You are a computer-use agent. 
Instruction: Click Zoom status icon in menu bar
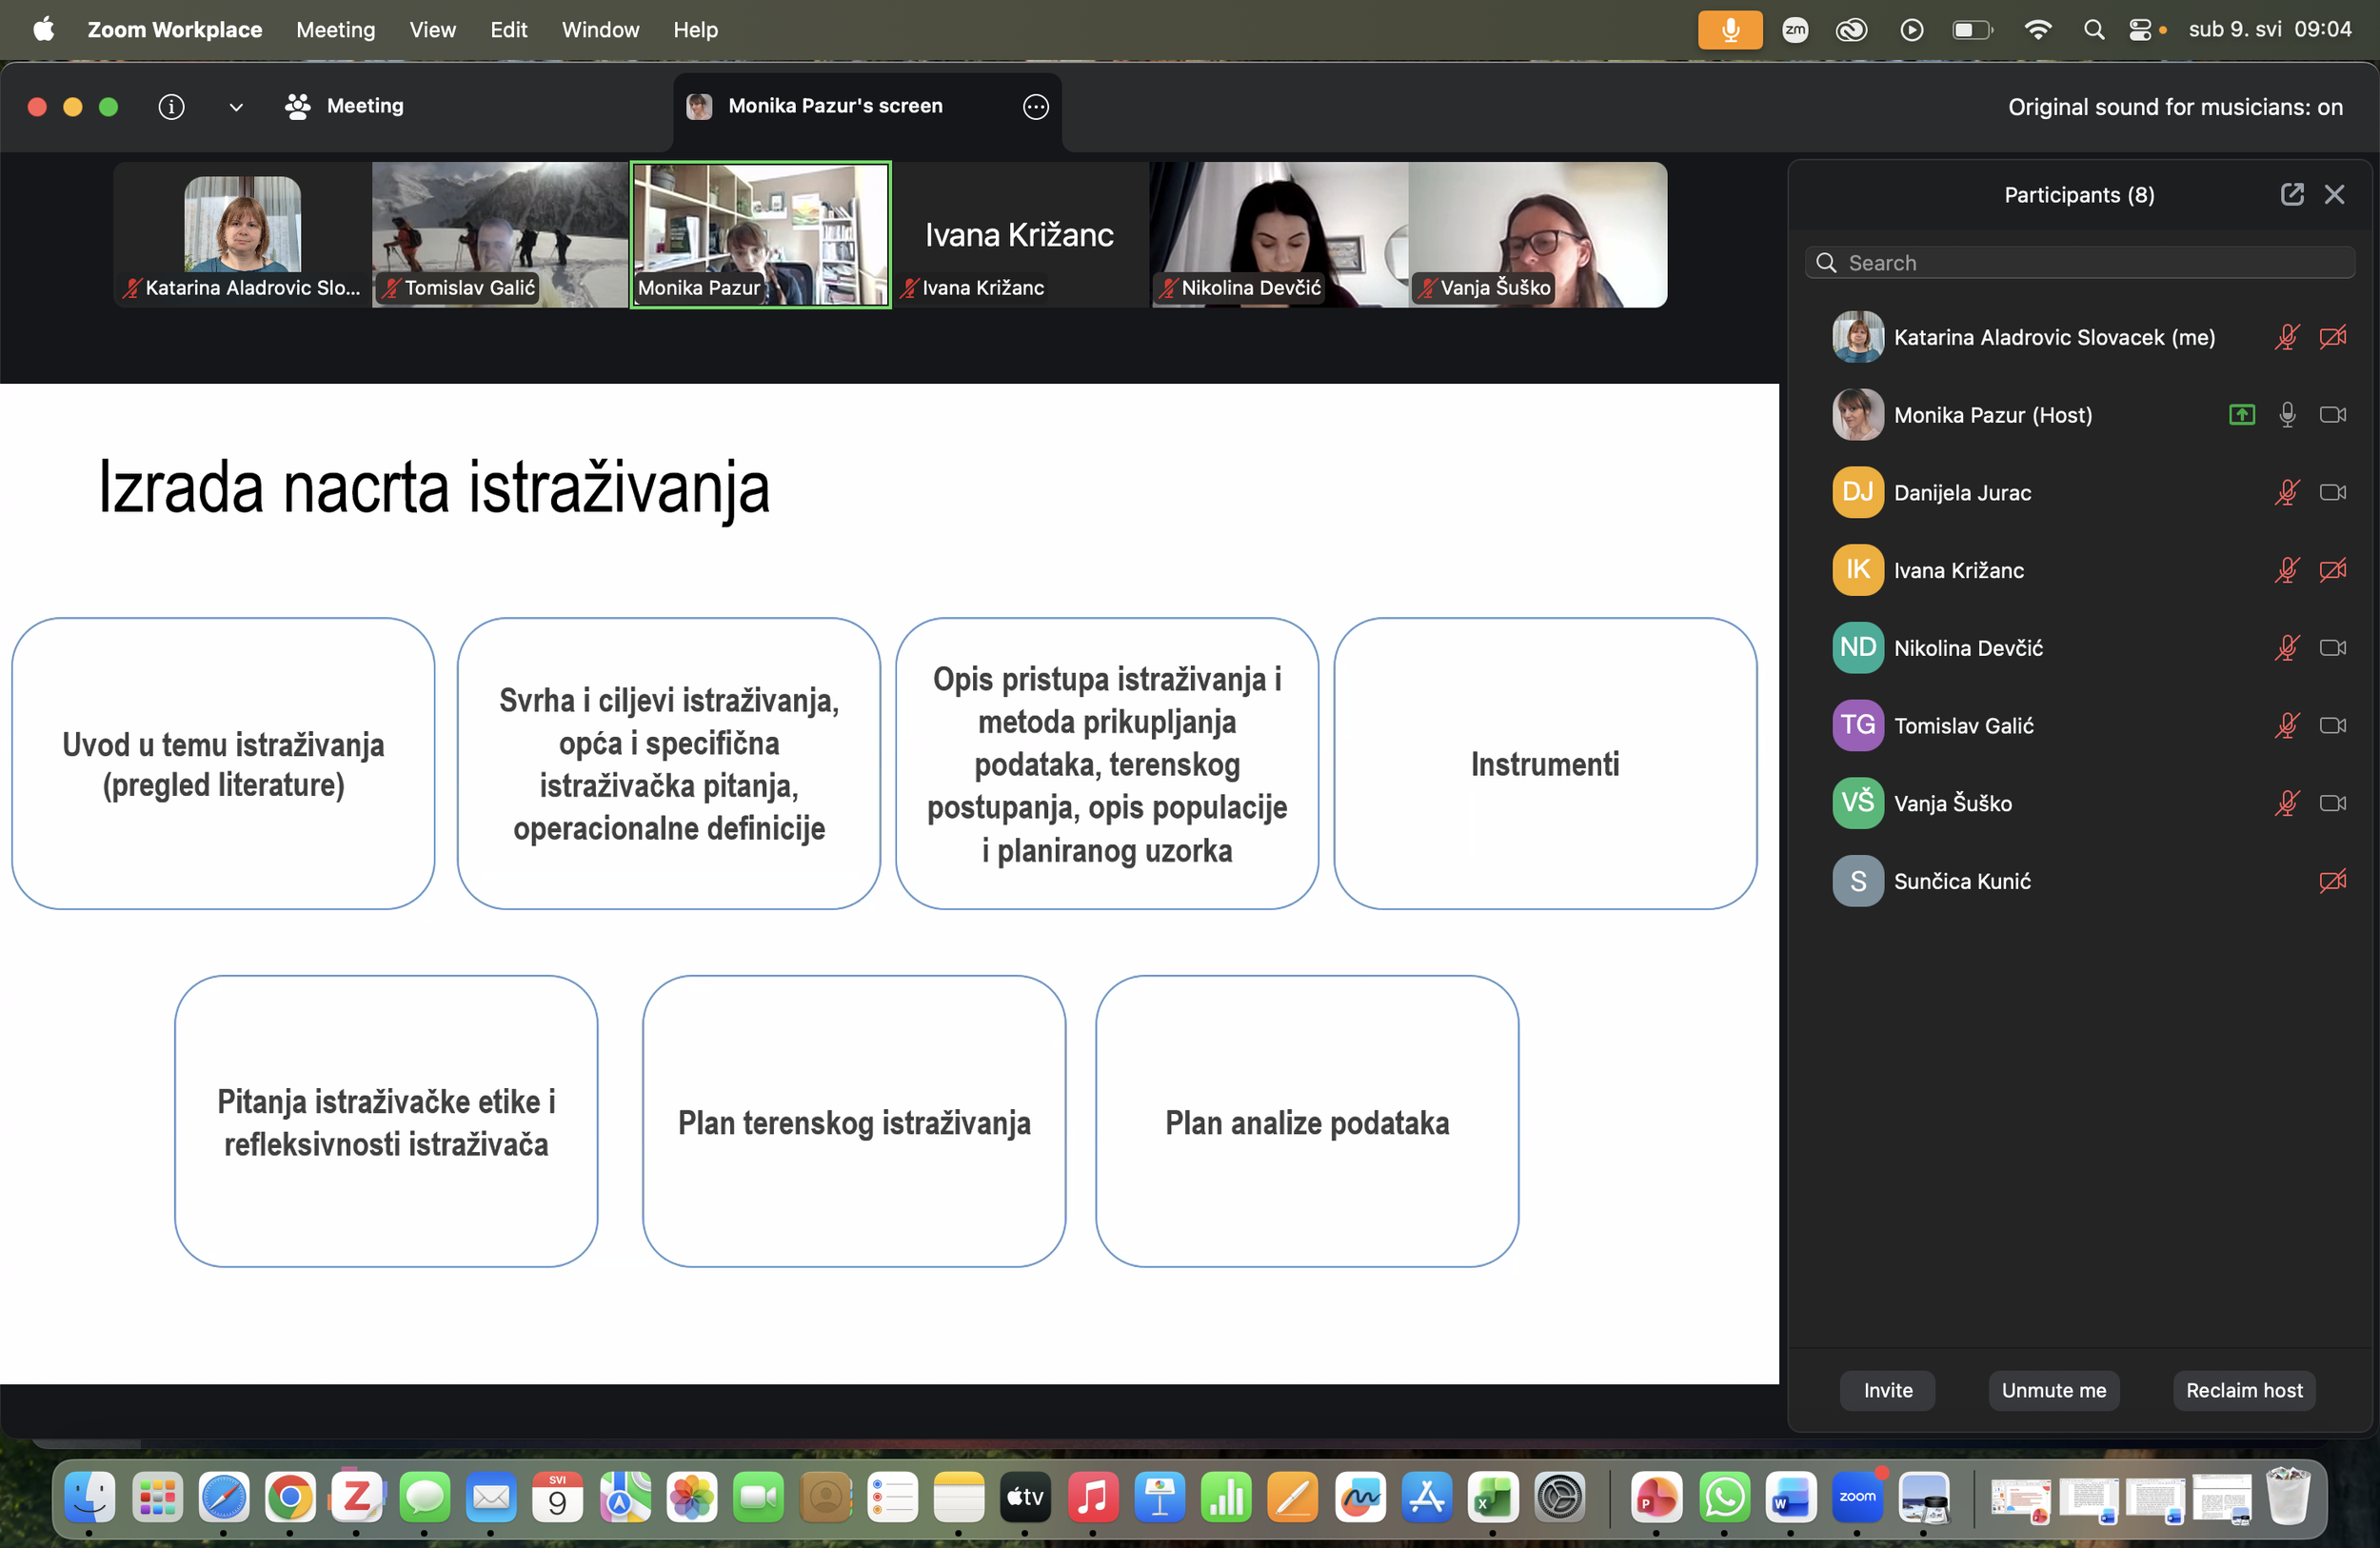[1795, 30]
